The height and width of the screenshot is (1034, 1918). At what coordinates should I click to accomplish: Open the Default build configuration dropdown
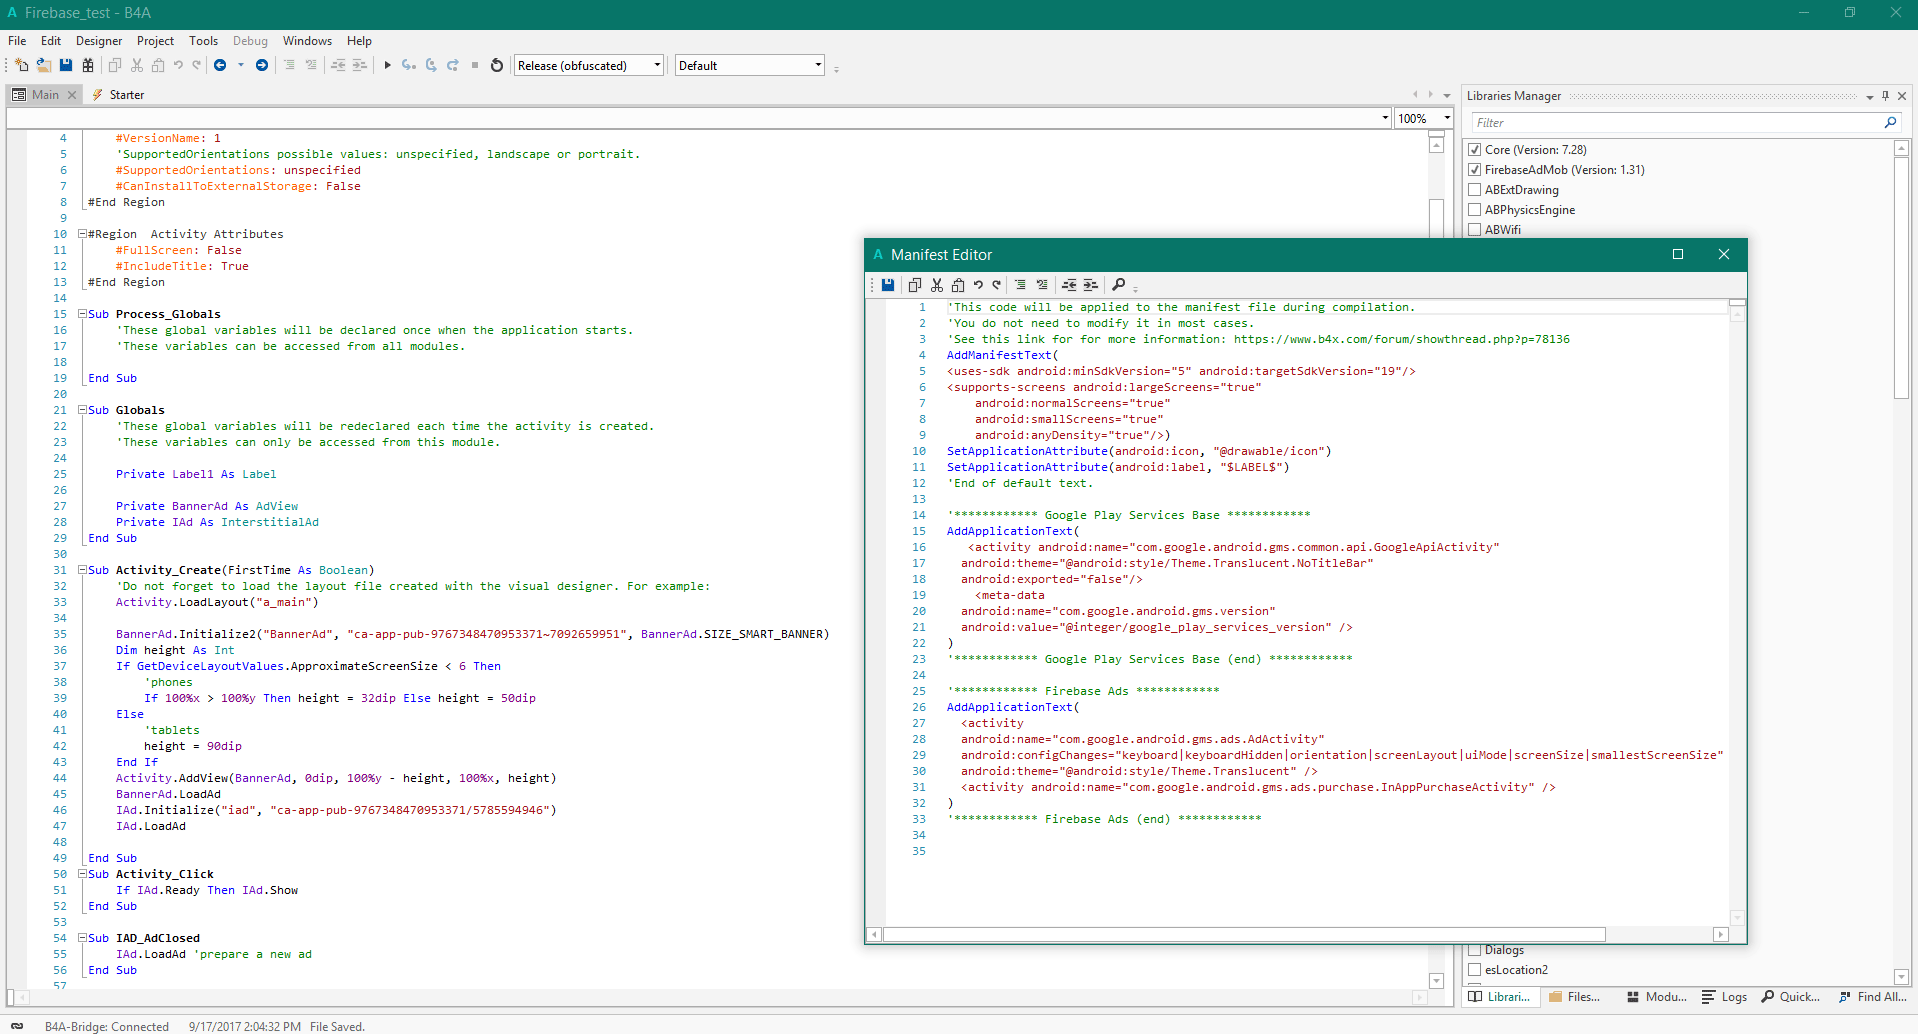click(x=749, y=66)
